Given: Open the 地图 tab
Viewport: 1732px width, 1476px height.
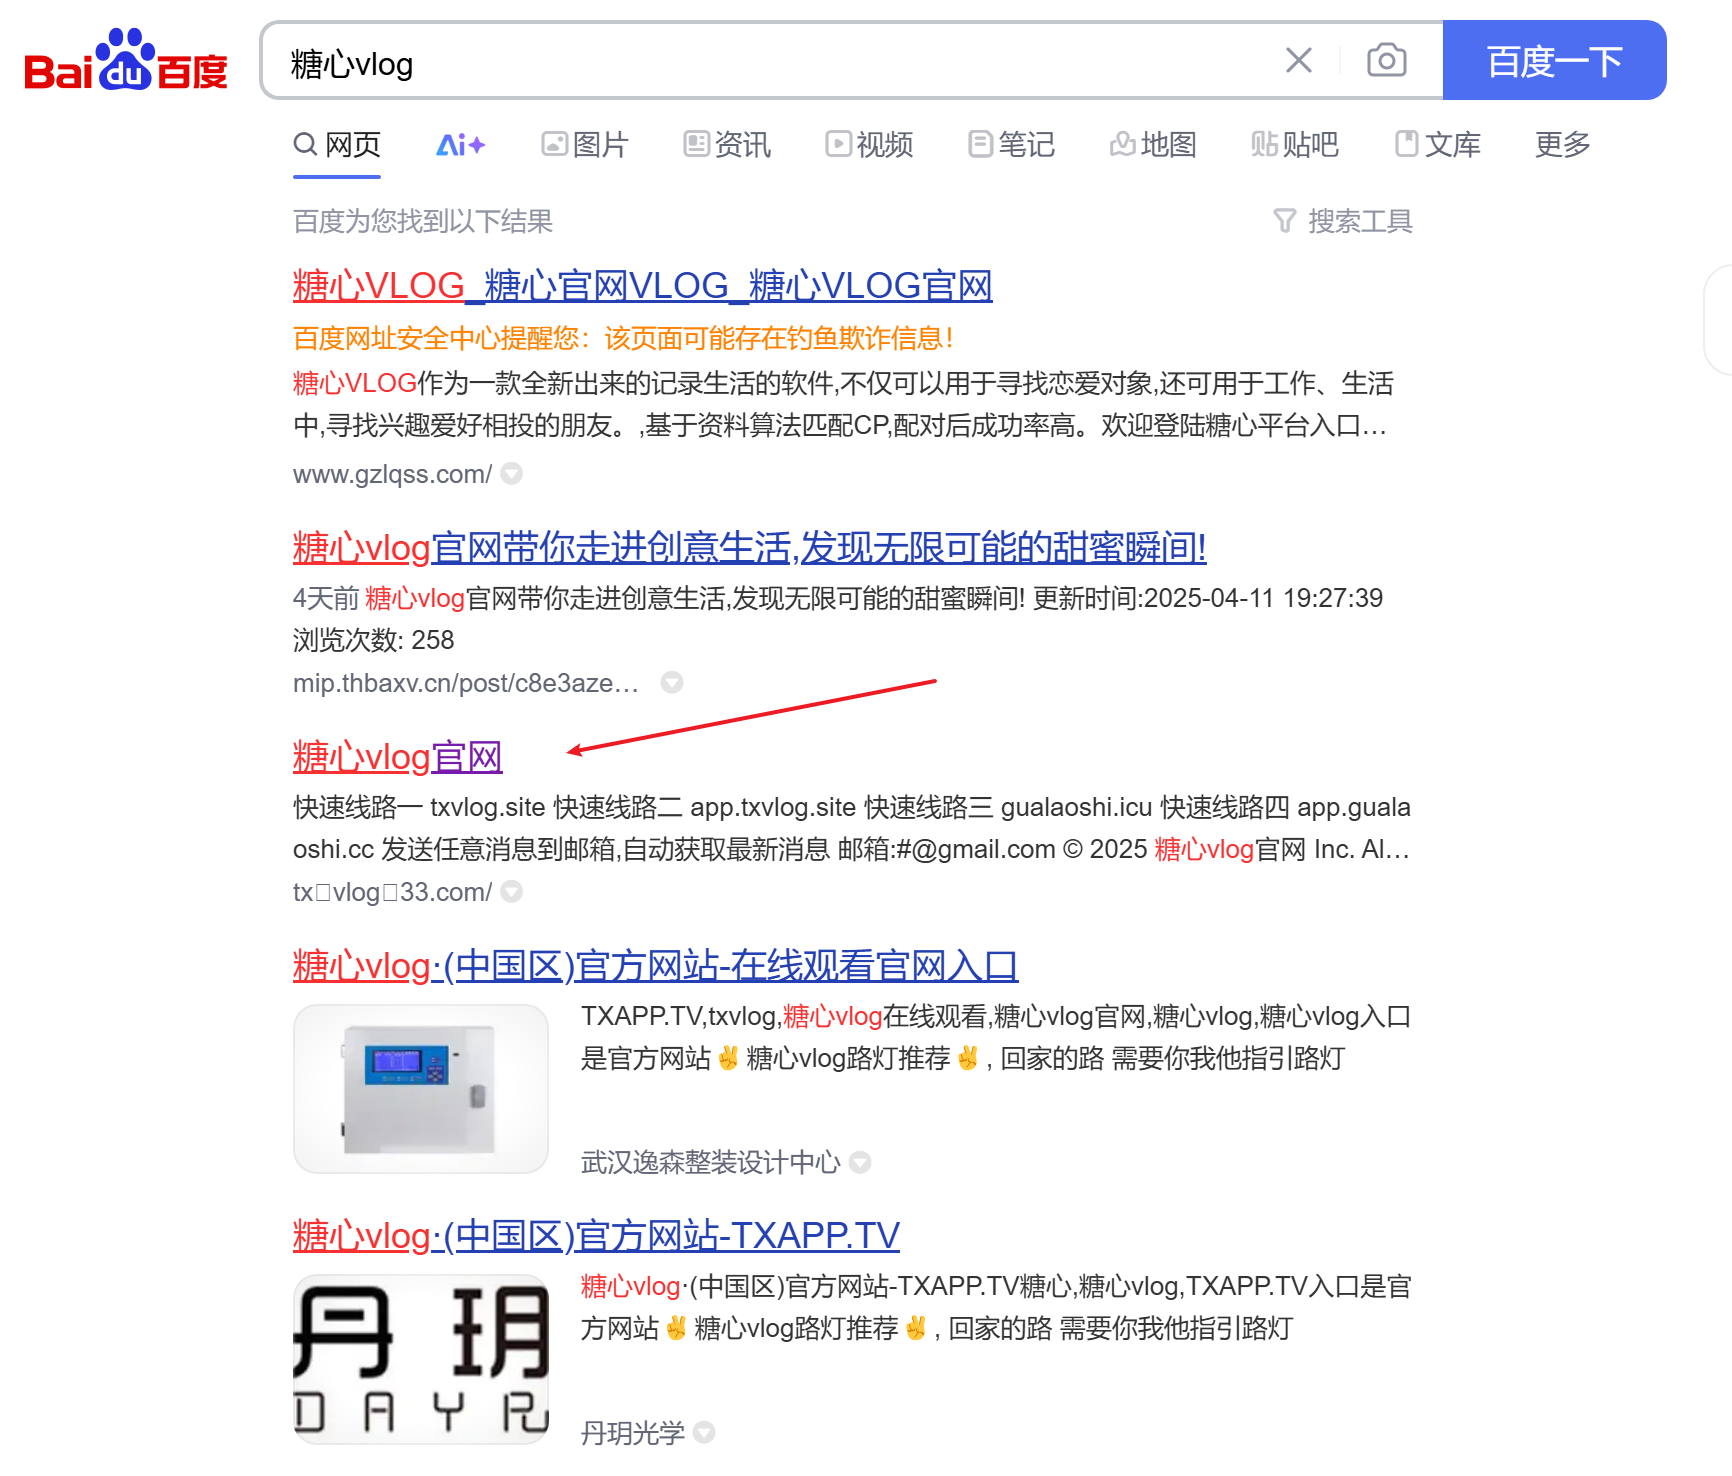Looking at the screenshot, I should click(x=1153, y=145).
